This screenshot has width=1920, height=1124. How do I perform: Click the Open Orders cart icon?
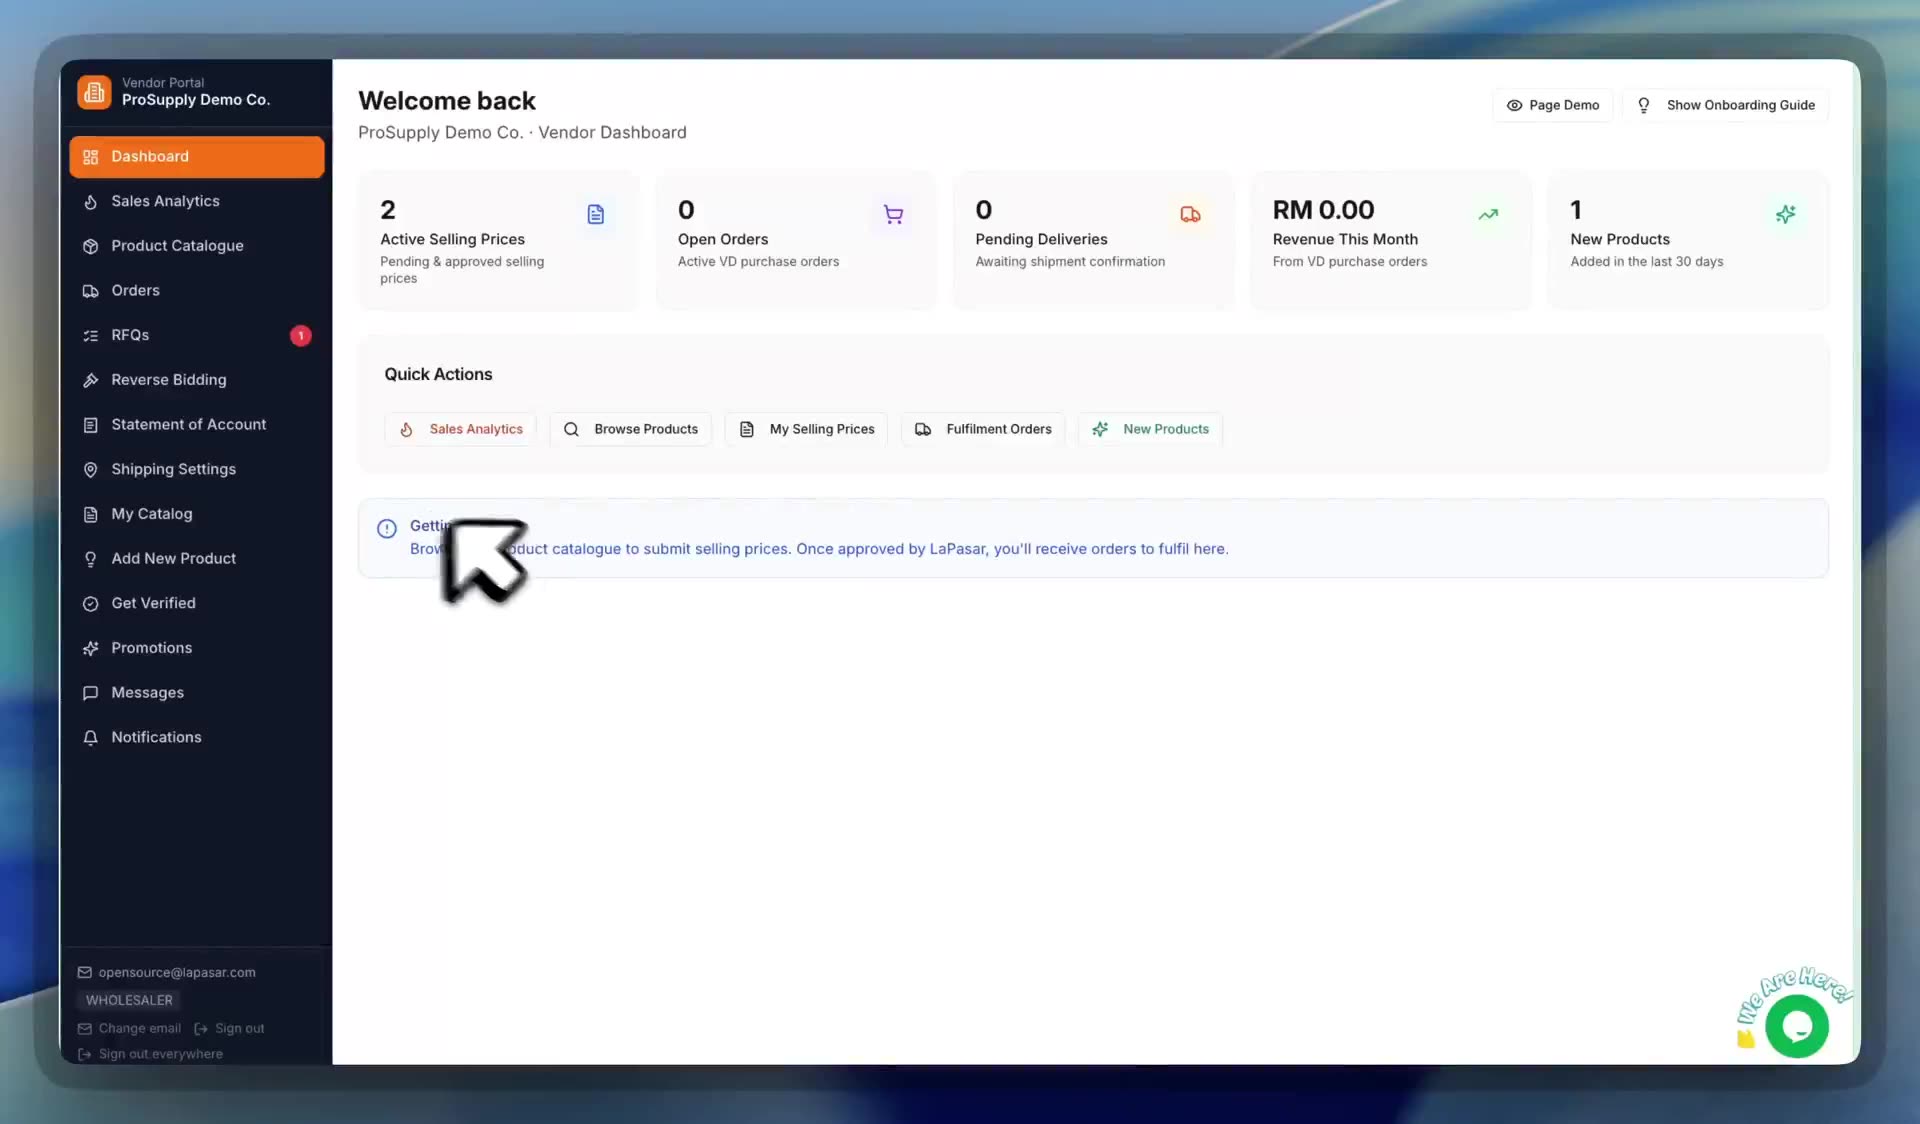click(893, 214)
